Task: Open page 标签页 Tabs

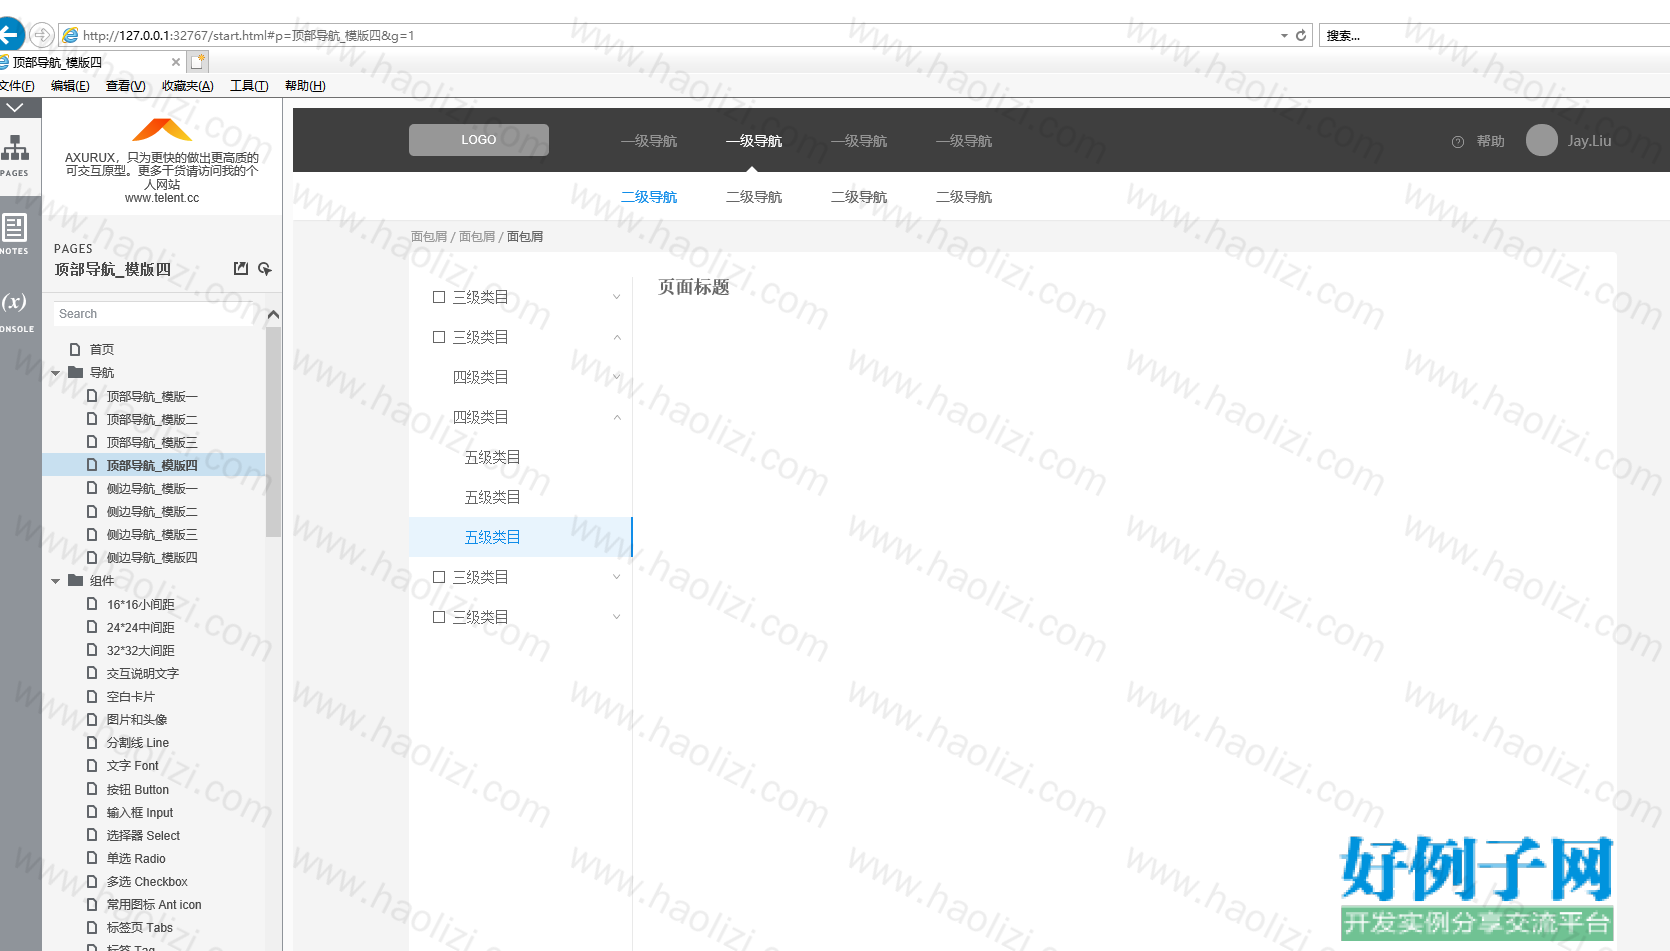Action: click(140, 927)
